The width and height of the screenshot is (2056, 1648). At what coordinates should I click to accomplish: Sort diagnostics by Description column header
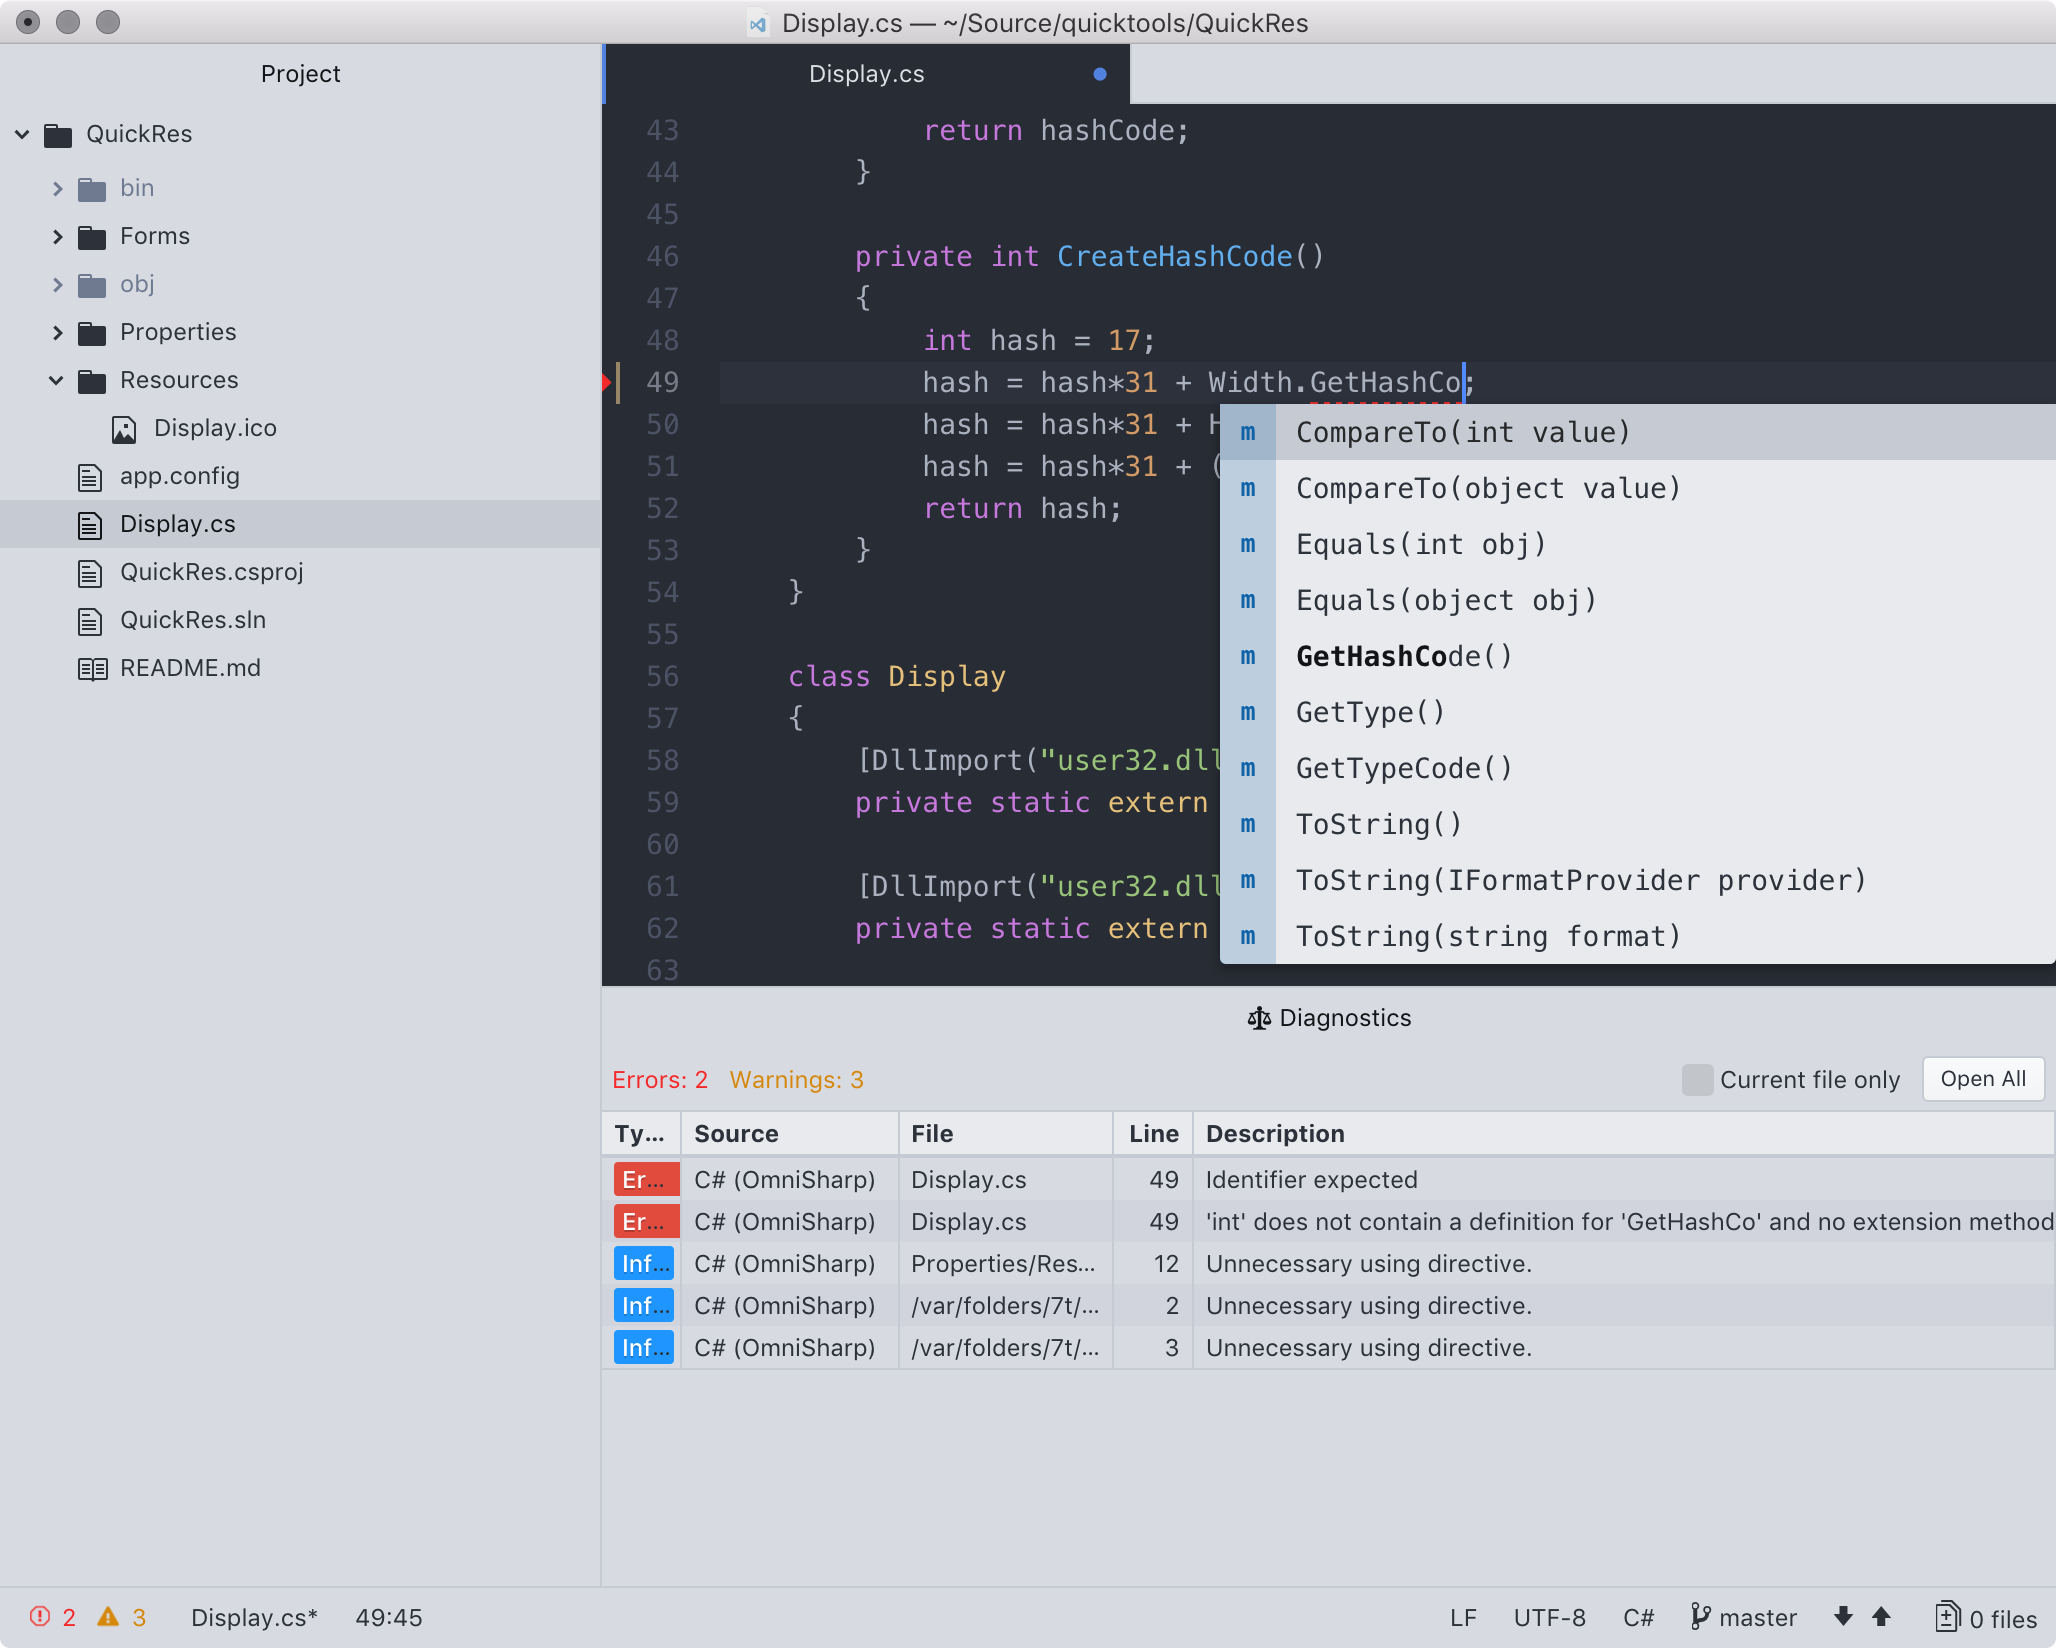tap(1624, 1133)
